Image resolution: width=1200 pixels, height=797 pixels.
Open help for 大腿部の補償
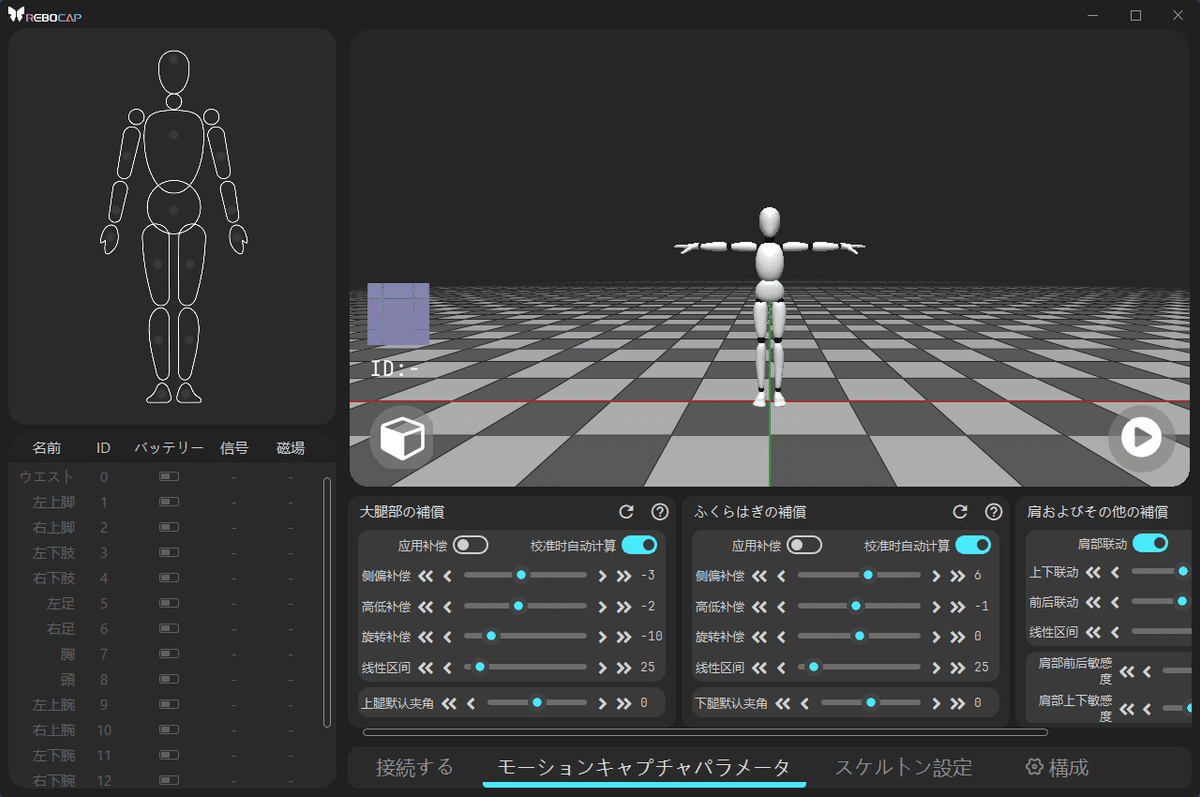[x=660, y=512]
